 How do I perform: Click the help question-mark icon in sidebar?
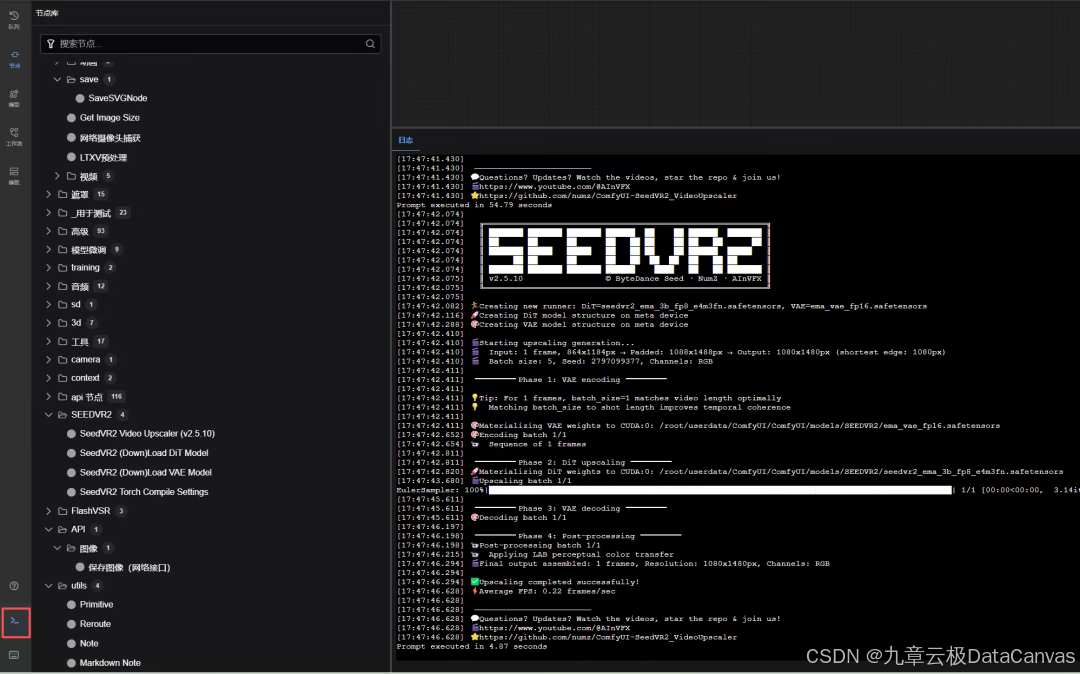tap(14, 586)
